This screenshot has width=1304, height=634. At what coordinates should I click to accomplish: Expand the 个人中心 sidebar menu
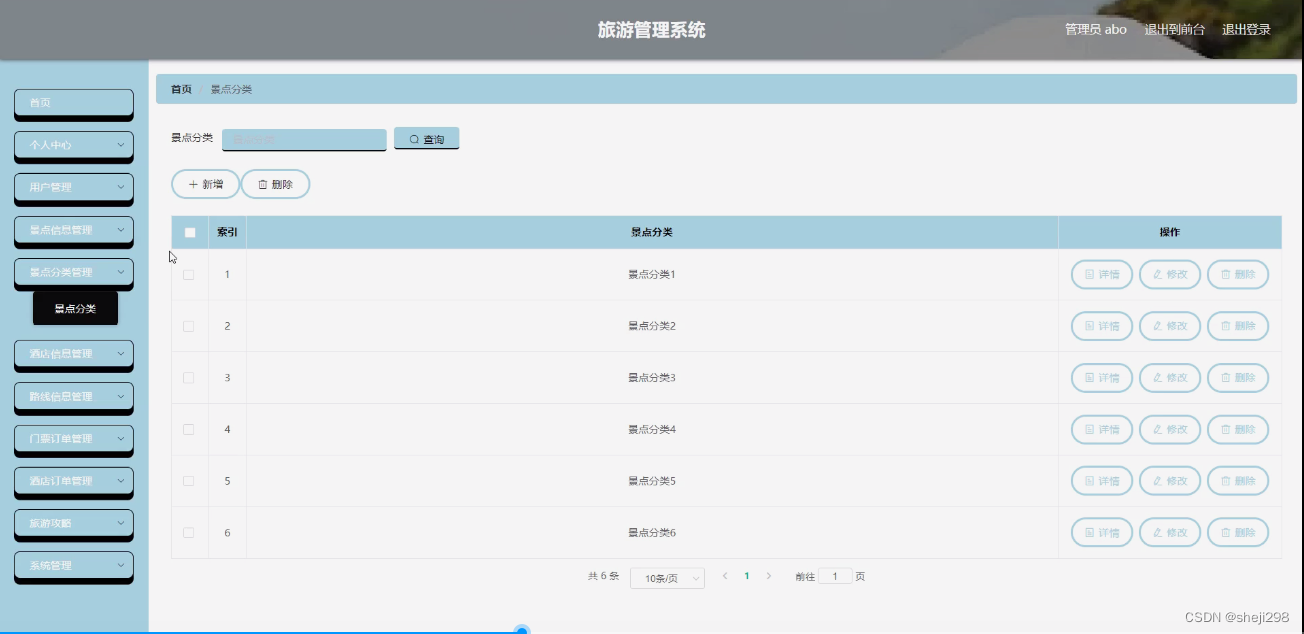[73, 146]
